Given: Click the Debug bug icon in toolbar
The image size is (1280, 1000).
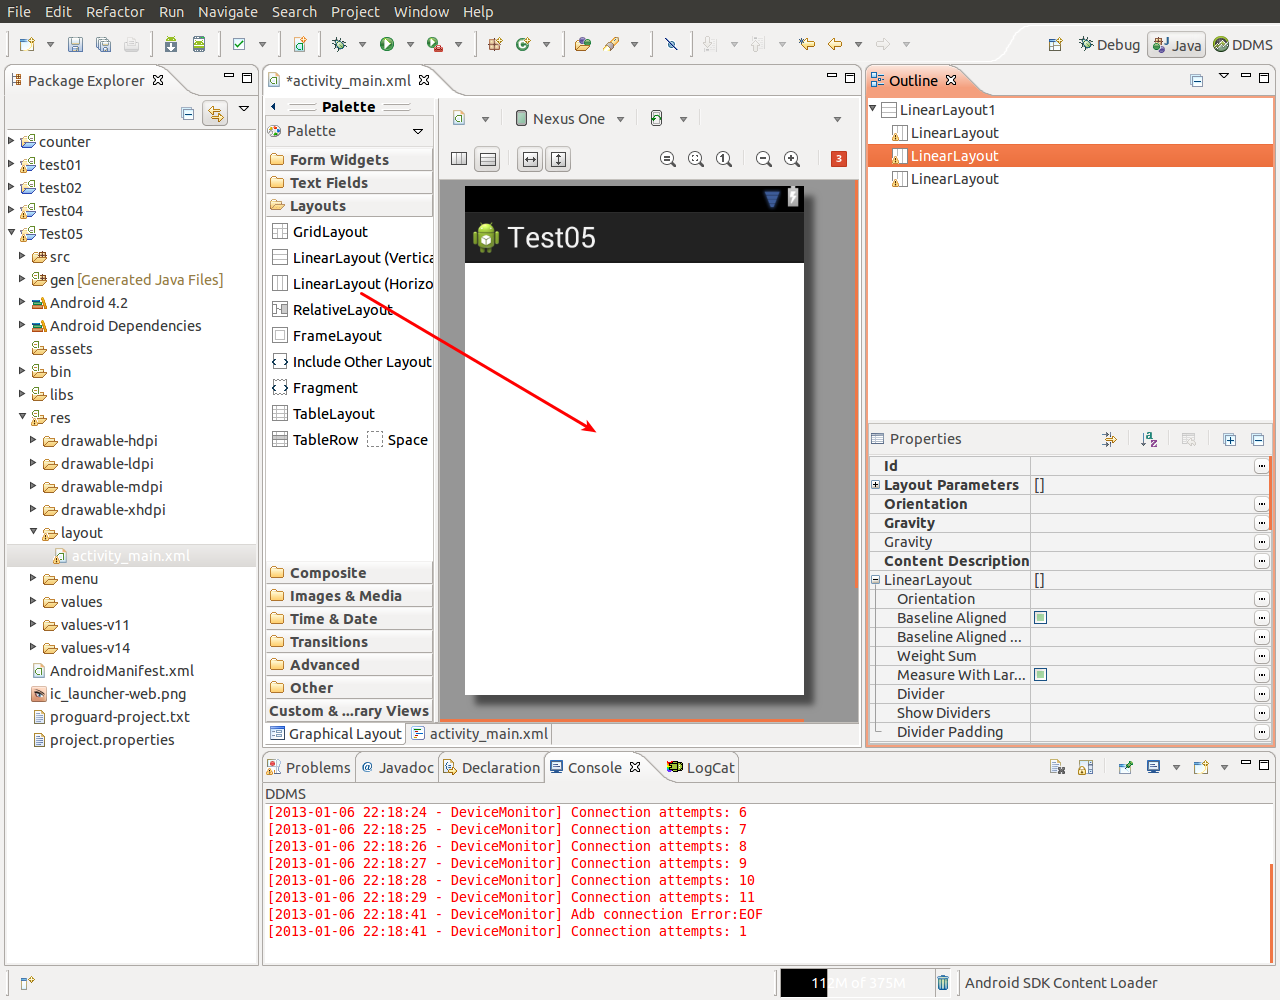Looking at the screenshot, I should tap(339, 44).
